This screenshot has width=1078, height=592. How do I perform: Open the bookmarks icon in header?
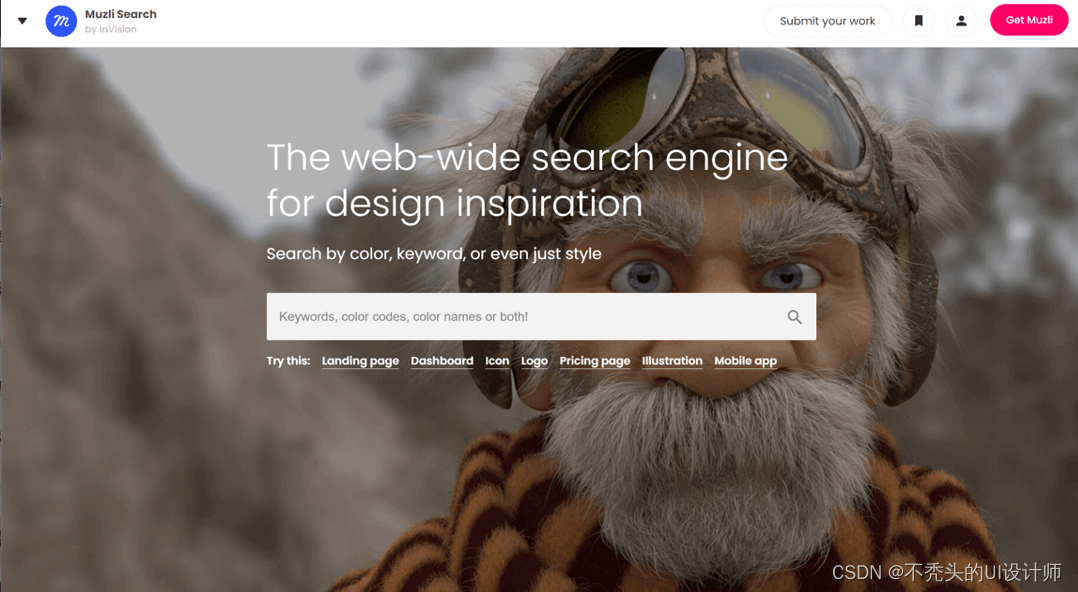point(918,21)
